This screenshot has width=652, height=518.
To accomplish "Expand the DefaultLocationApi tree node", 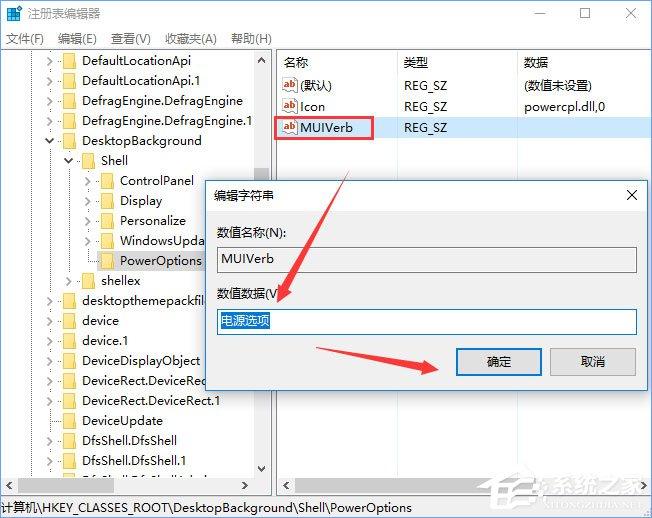I will click(49, 61).
